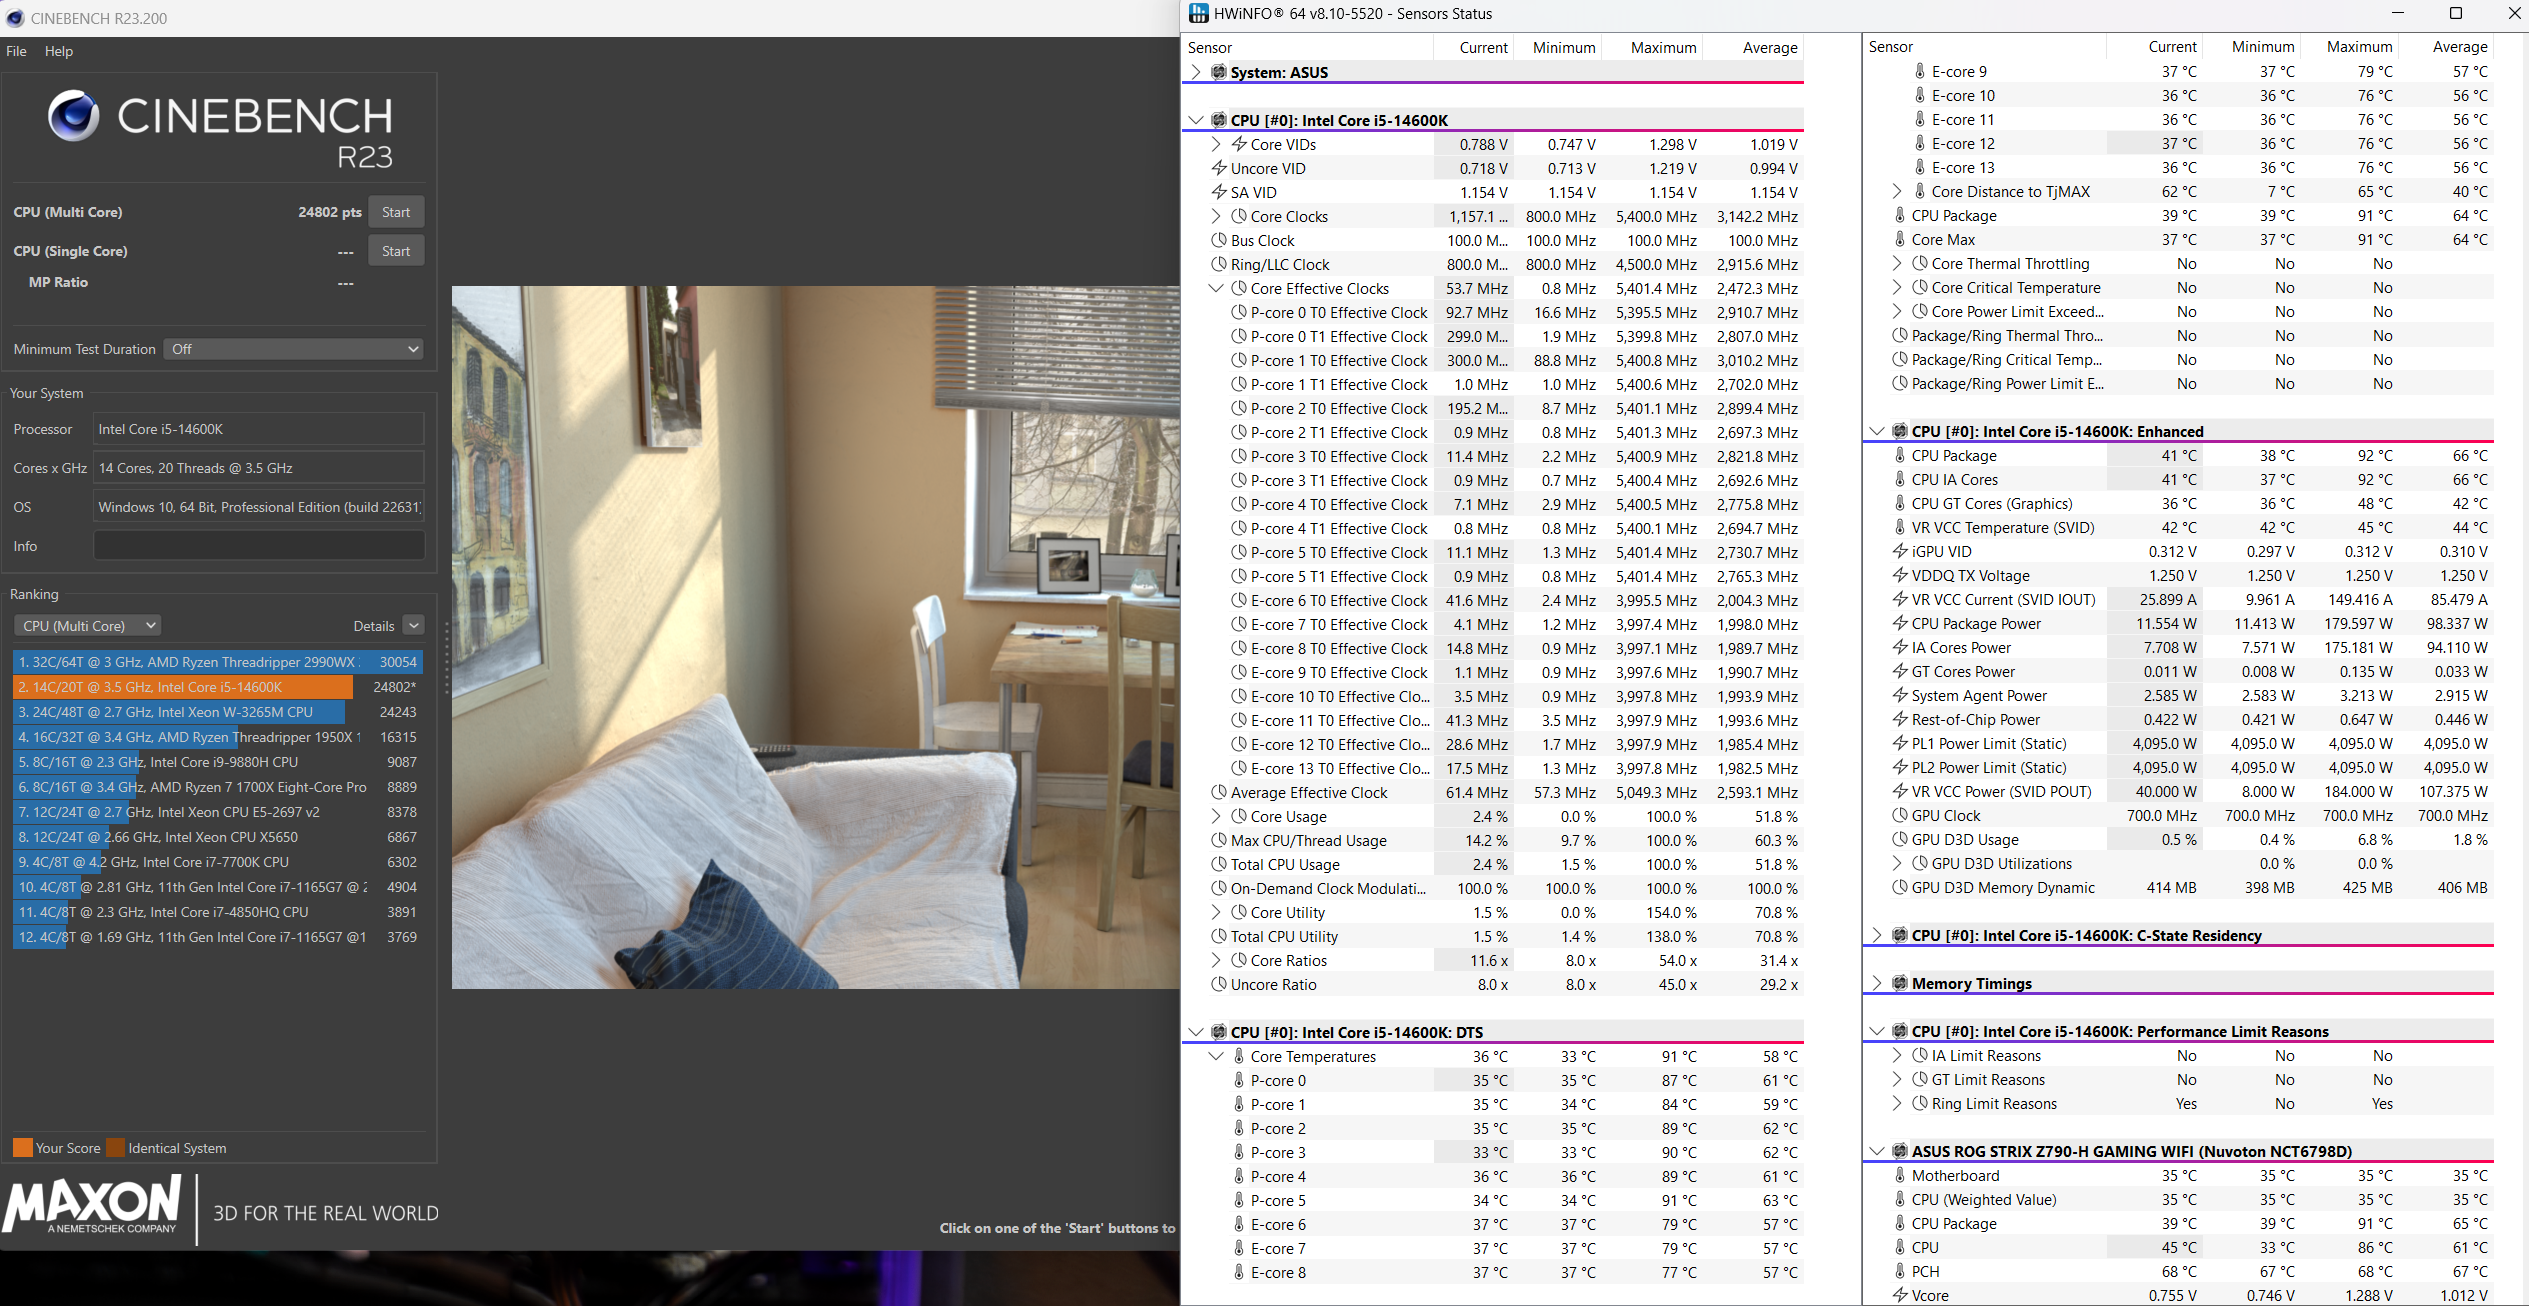Click the Your Score orange legend swatch
Viewport: 2529px width, 1306px height.
click(23, 1148)
